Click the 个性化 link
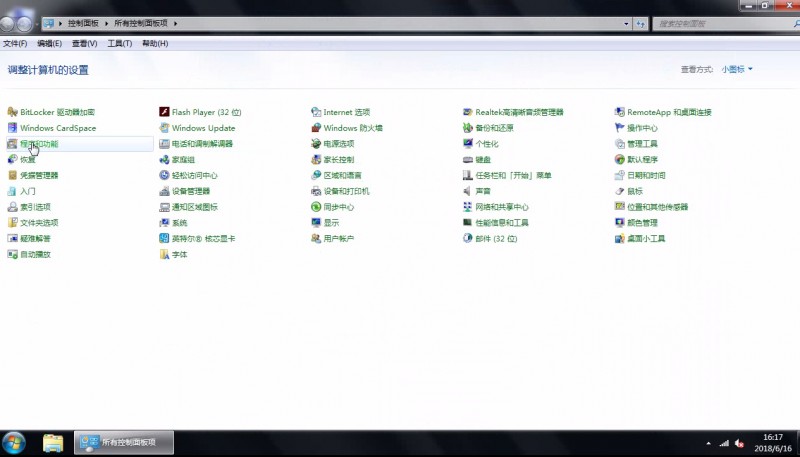The width and height of the screenshot is (800, 457). tap(487, 144)
